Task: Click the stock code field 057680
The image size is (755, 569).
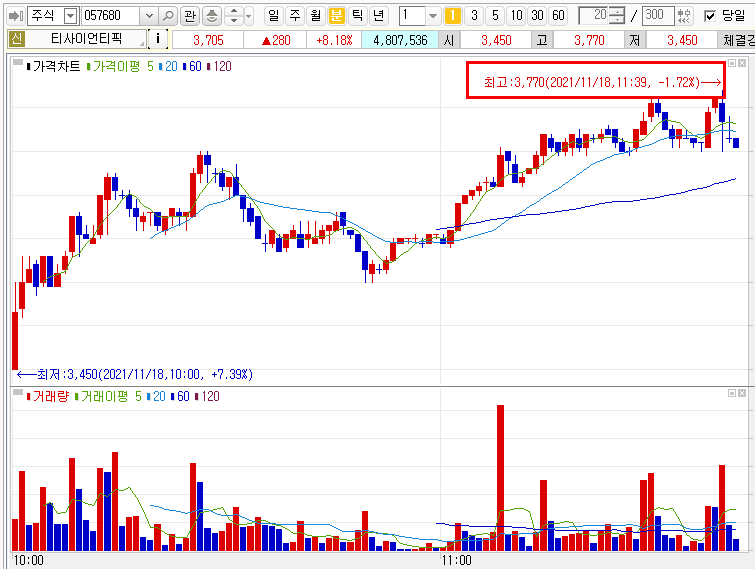Action: point(111,16)
